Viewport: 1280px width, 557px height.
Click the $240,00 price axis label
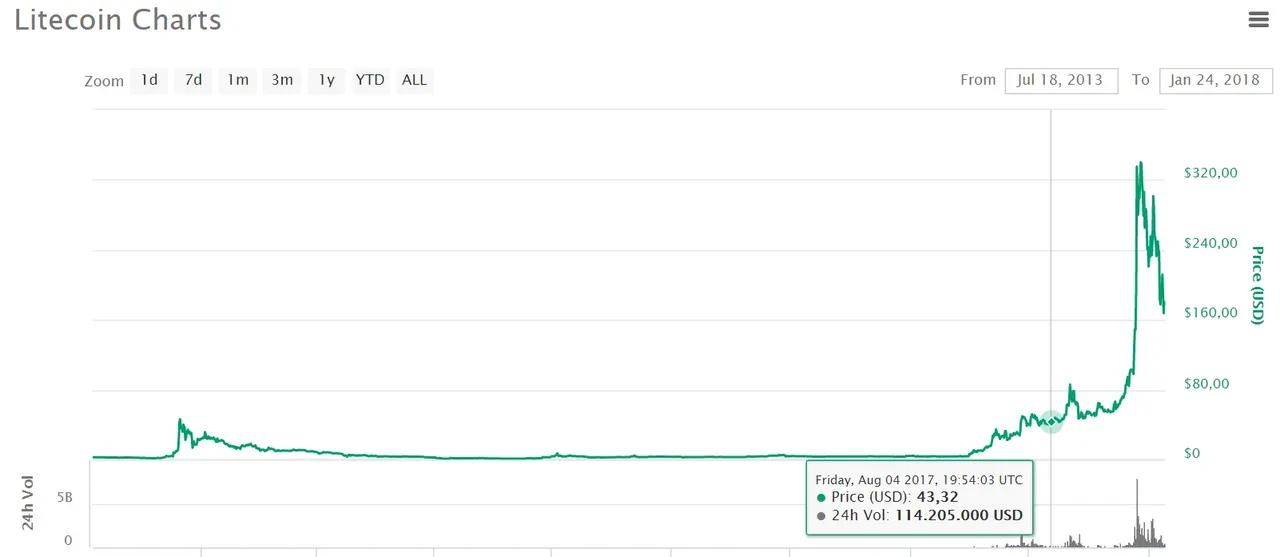(x=1211, y=243)
